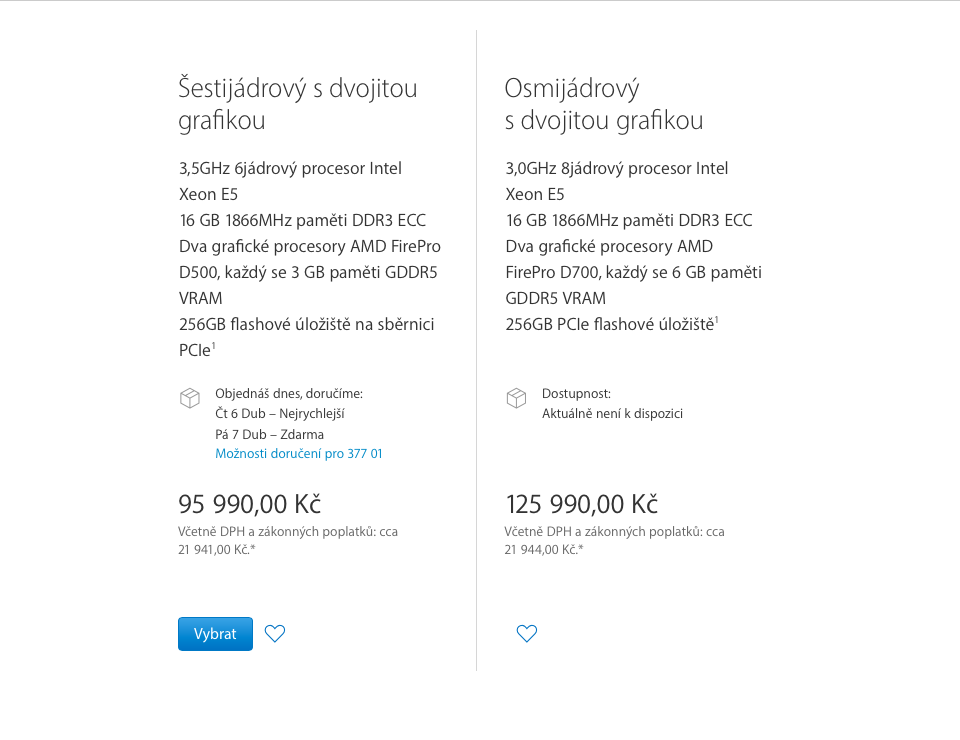Click the 3,5GHz 6jádrový procesor spec line
Image resolution: width=960 pixels, height=740 pixels.
coord(290,169)
